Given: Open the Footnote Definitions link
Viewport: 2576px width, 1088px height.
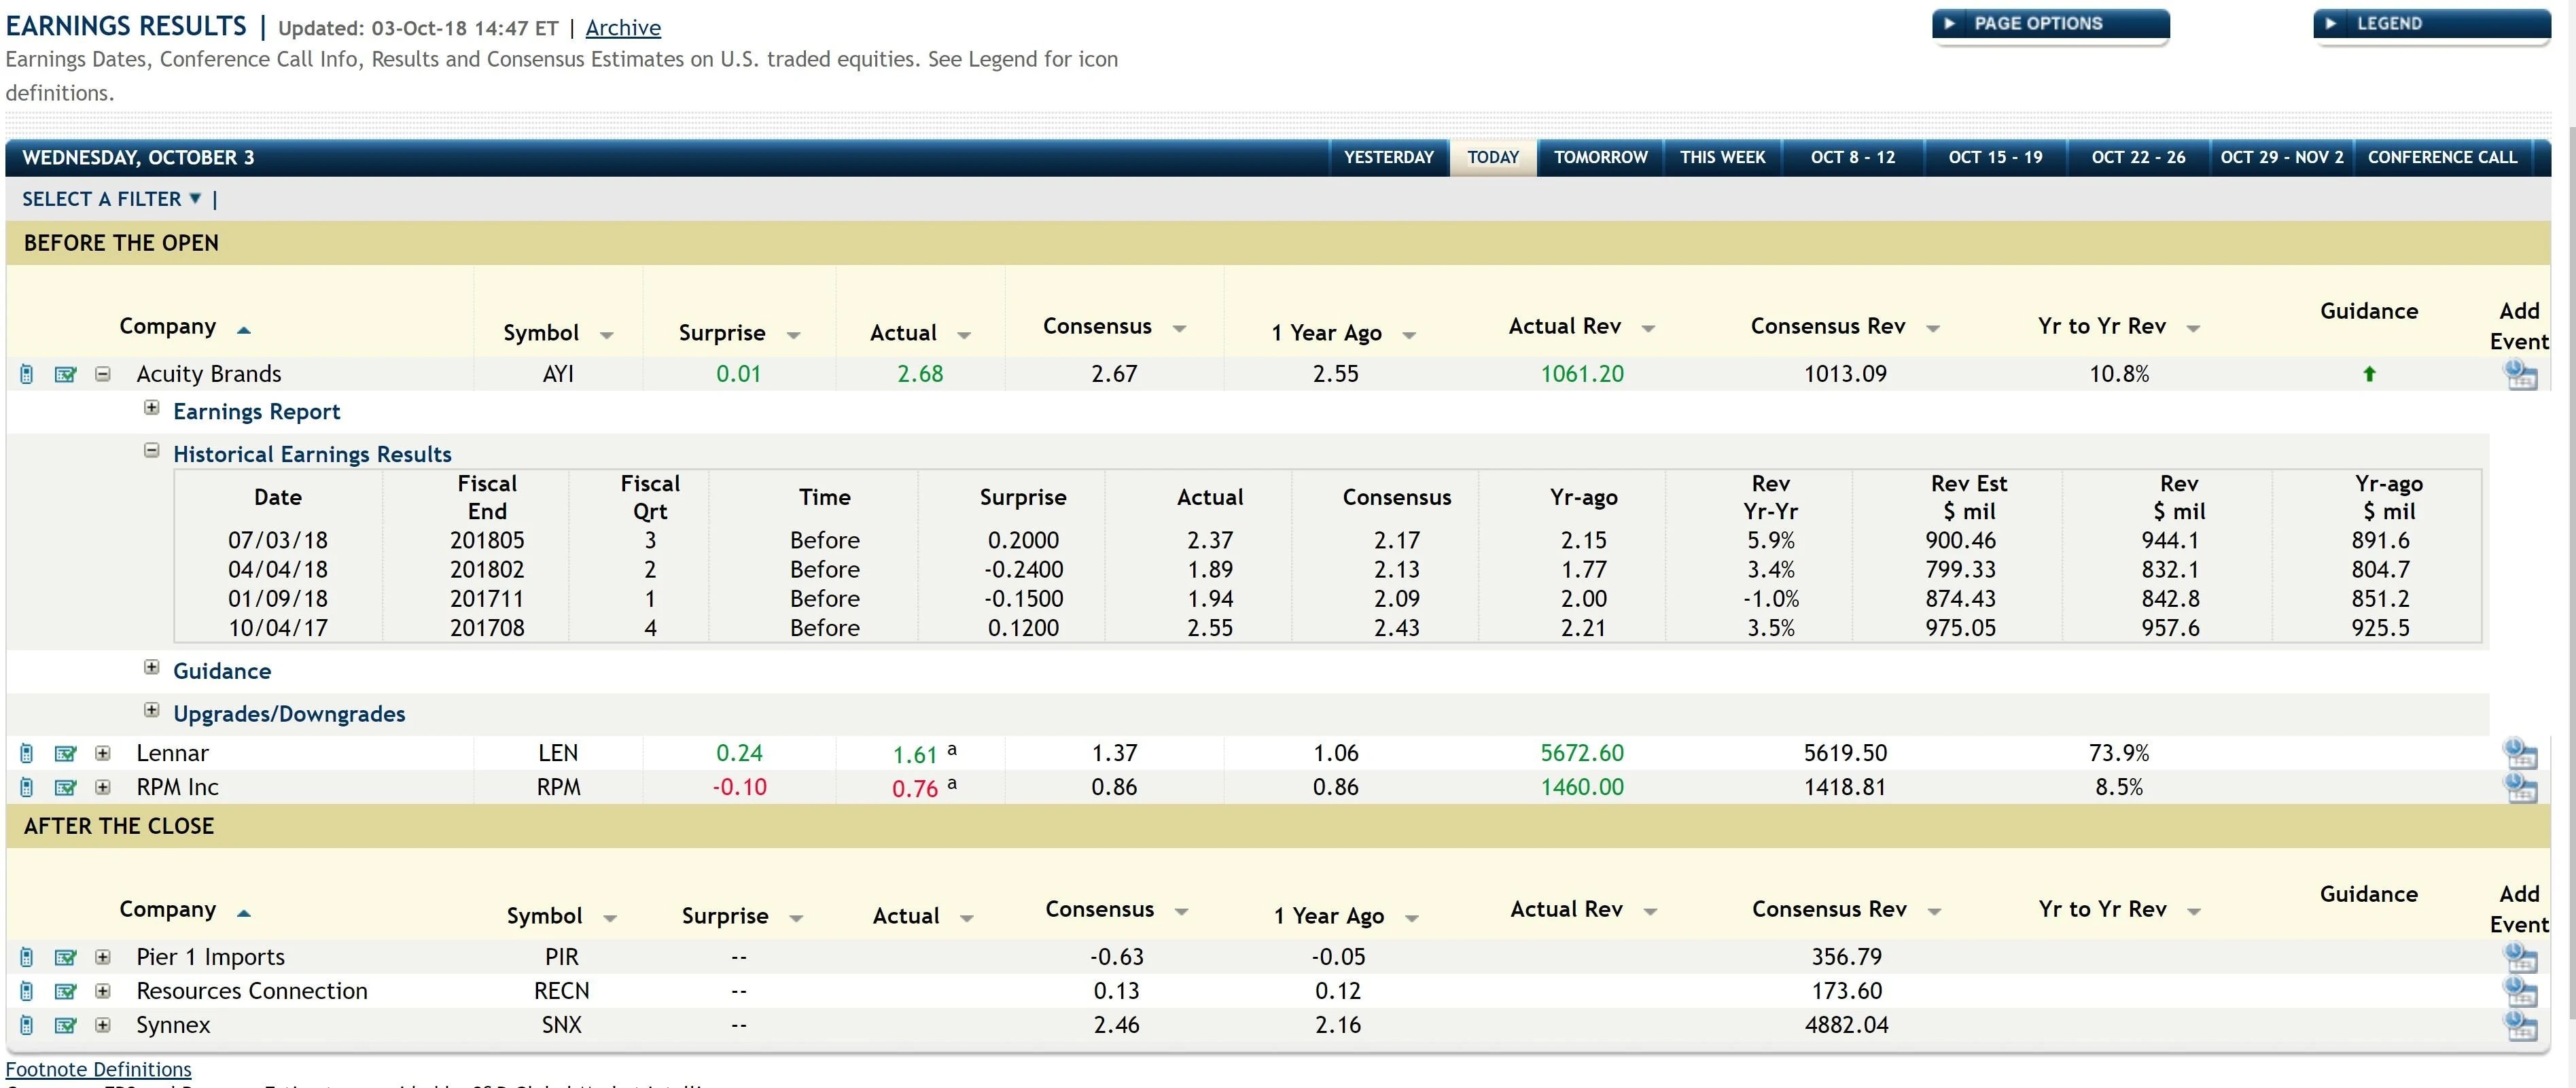Looking at the screenshot, I should click(98, 1069).
